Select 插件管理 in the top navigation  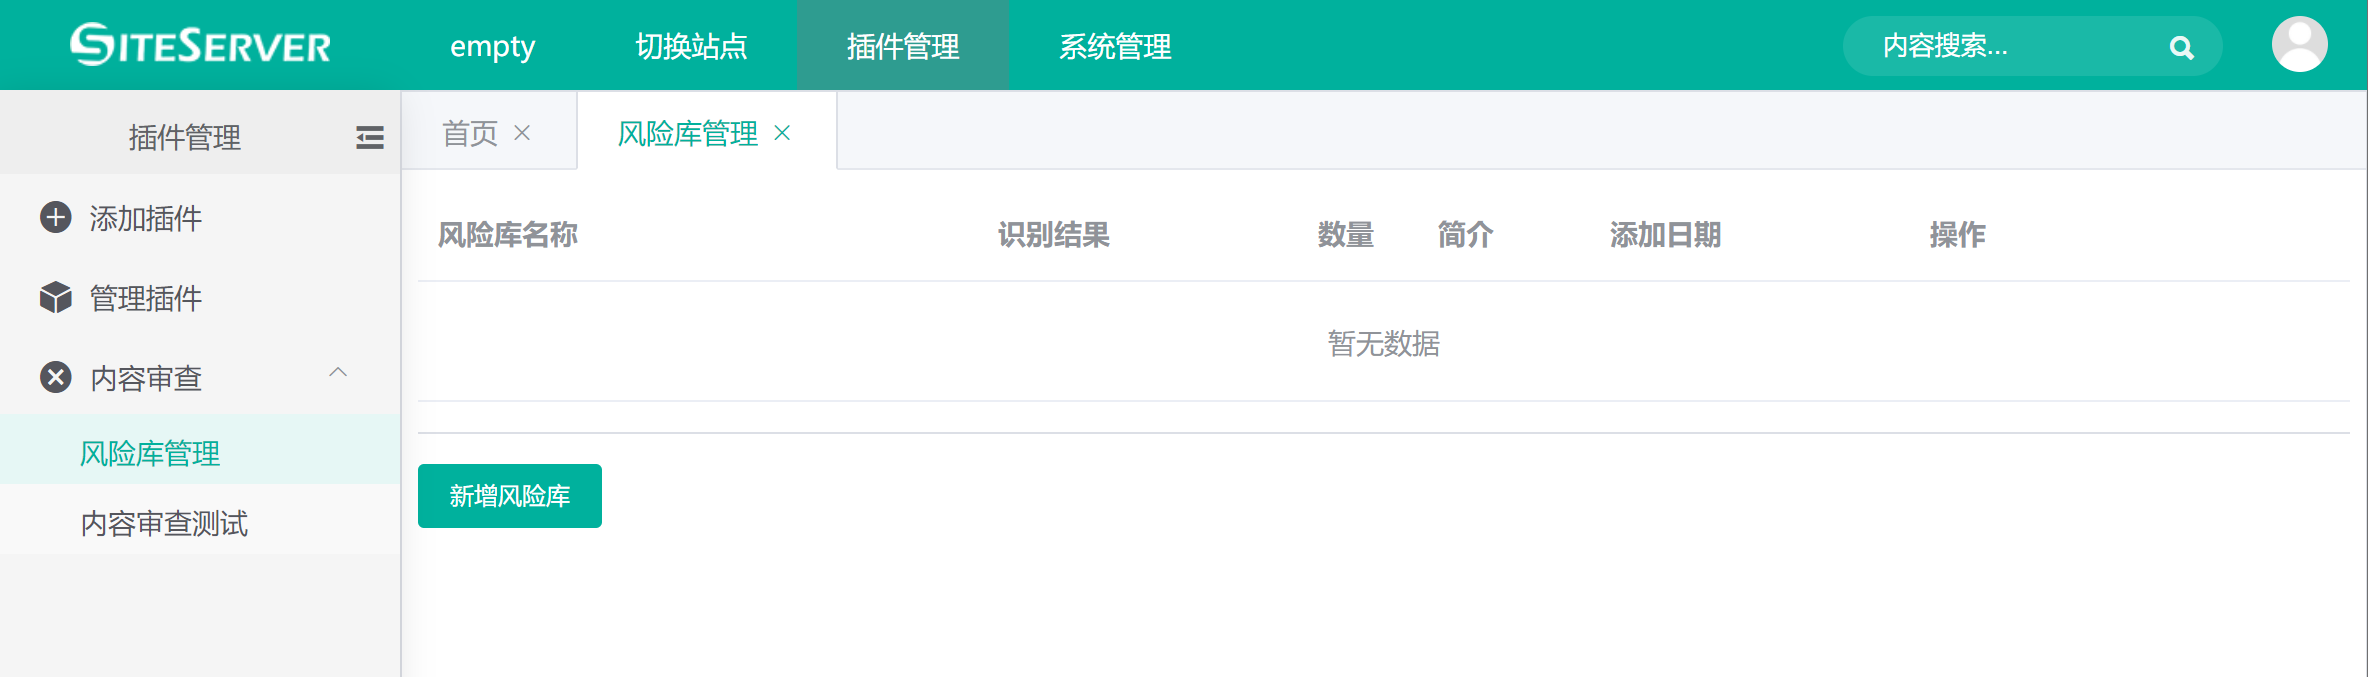coord(903,46)
